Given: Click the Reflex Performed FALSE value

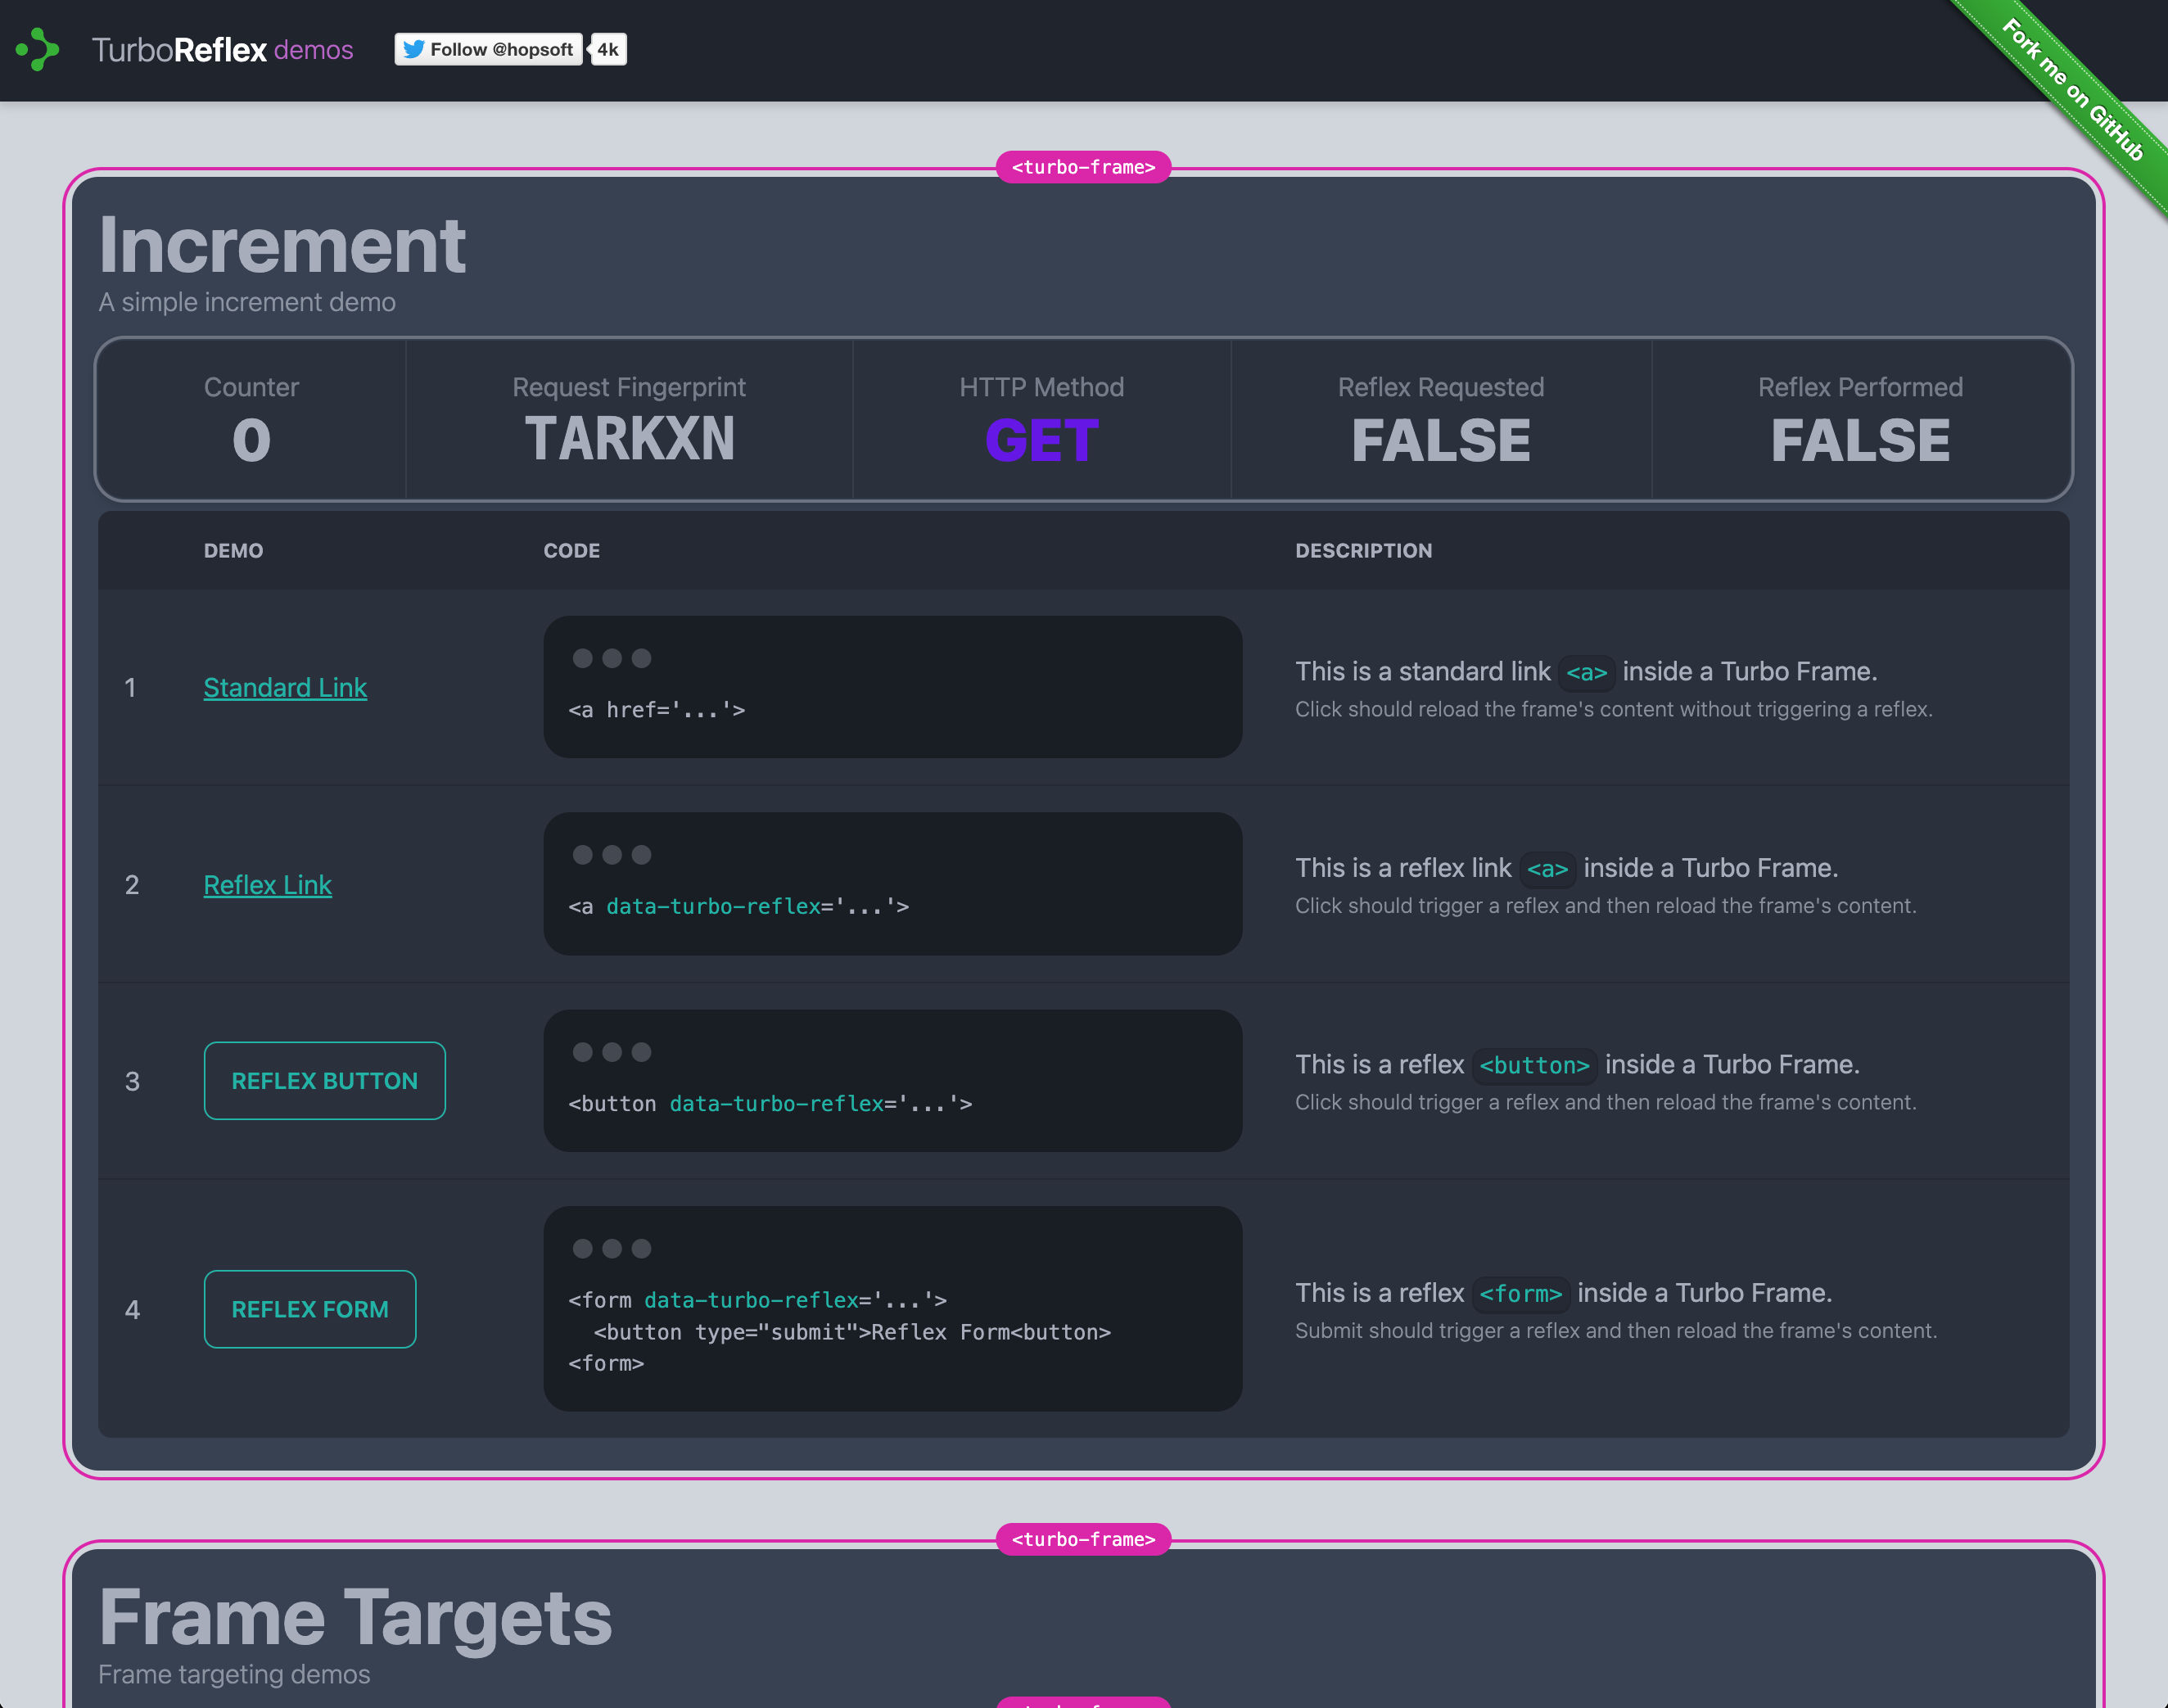Looking at the screenshot, I should tap(1860, 440).
